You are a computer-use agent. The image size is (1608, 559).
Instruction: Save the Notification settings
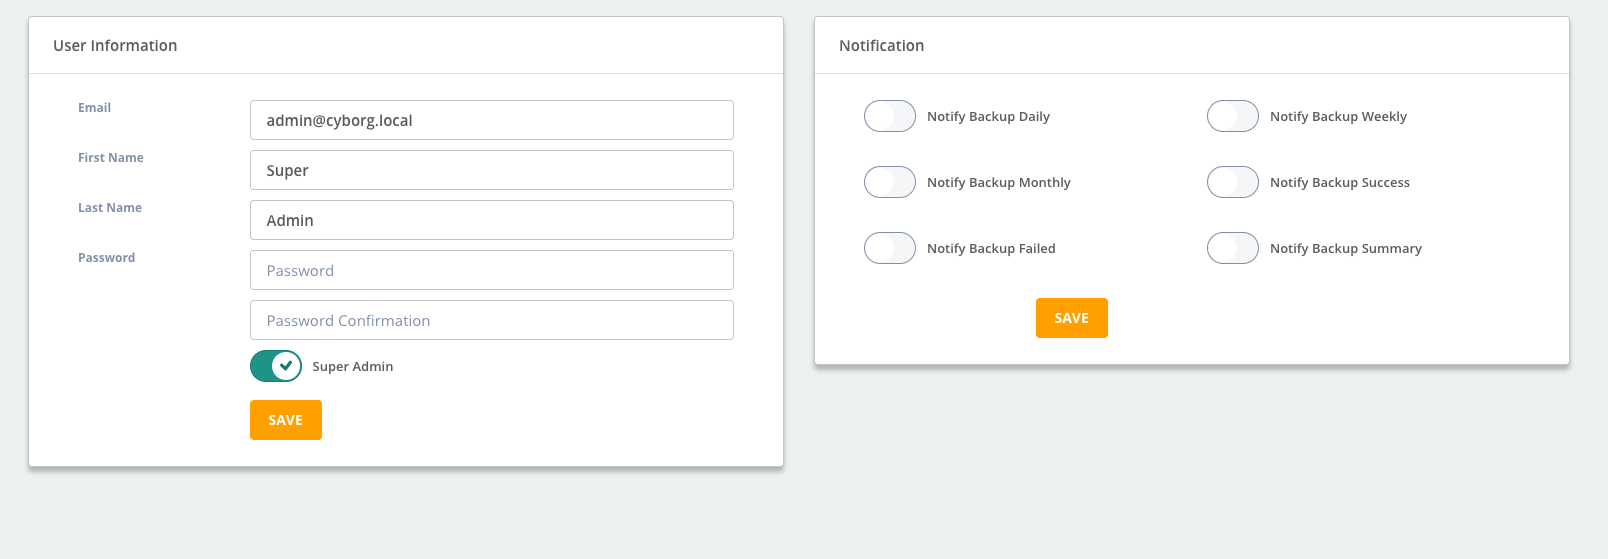pos(1072,318)
